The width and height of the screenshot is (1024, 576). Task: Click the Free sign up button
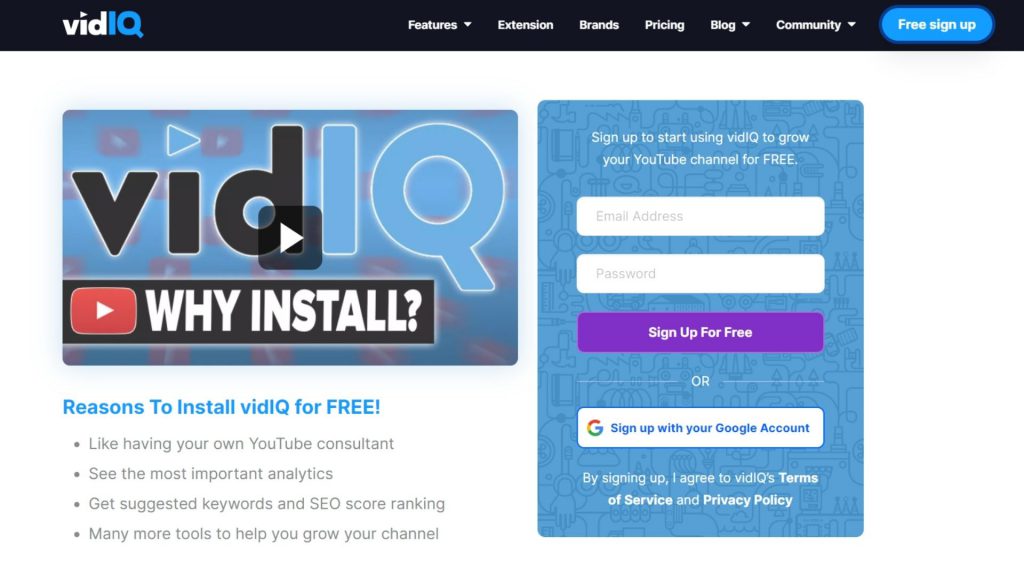point(936,25)
